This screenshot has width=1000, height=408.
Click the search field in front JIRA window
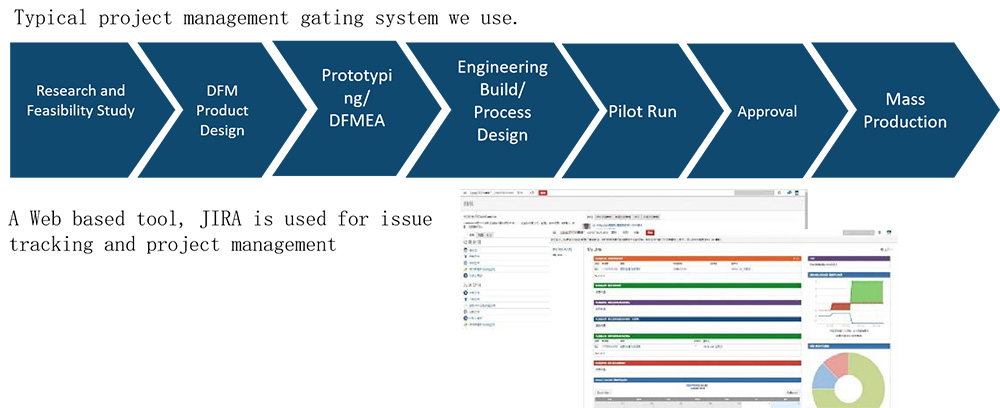click(858, 233)
